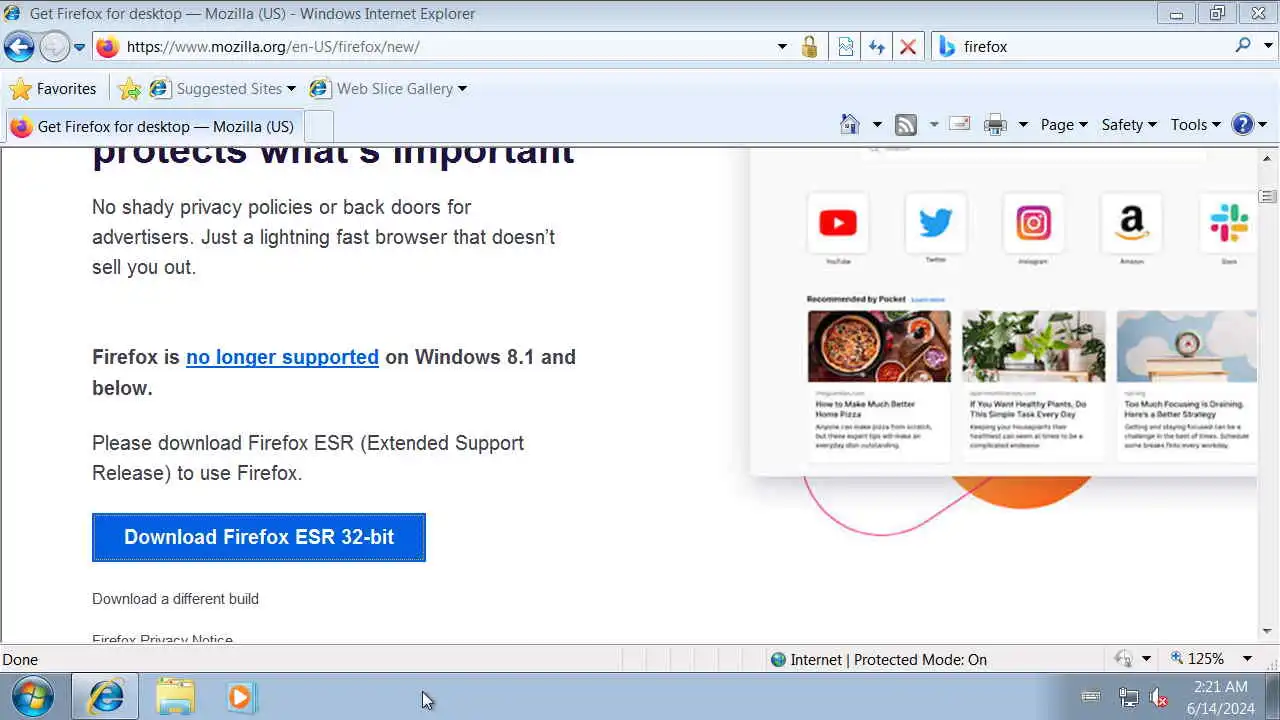Click the YouTube shortcut tile
This screenshot has width=1280, height=720.
(837, 223)
